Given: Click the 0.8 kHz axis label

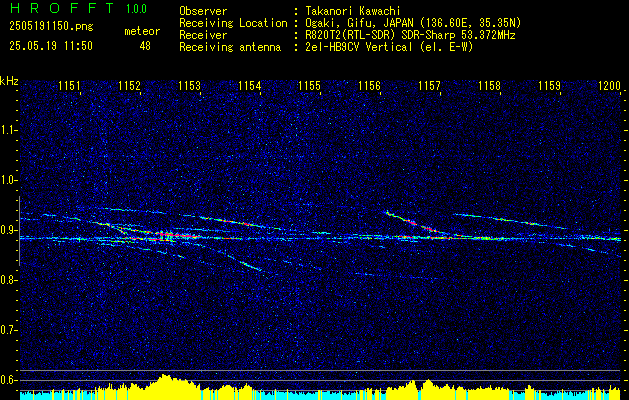Looking at the screenshot, I should point(7,280).
